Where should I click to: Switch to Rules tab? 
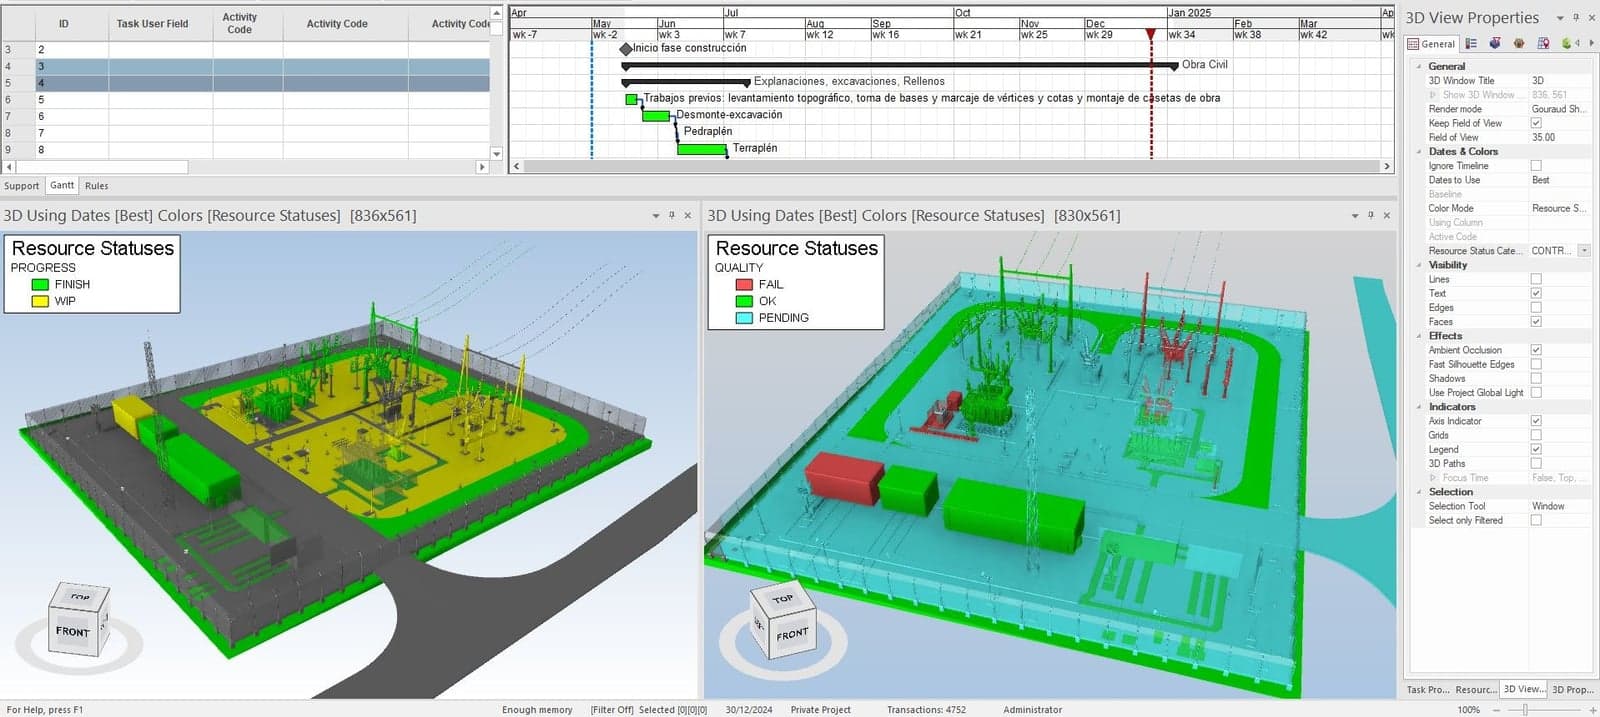point(96,186)
